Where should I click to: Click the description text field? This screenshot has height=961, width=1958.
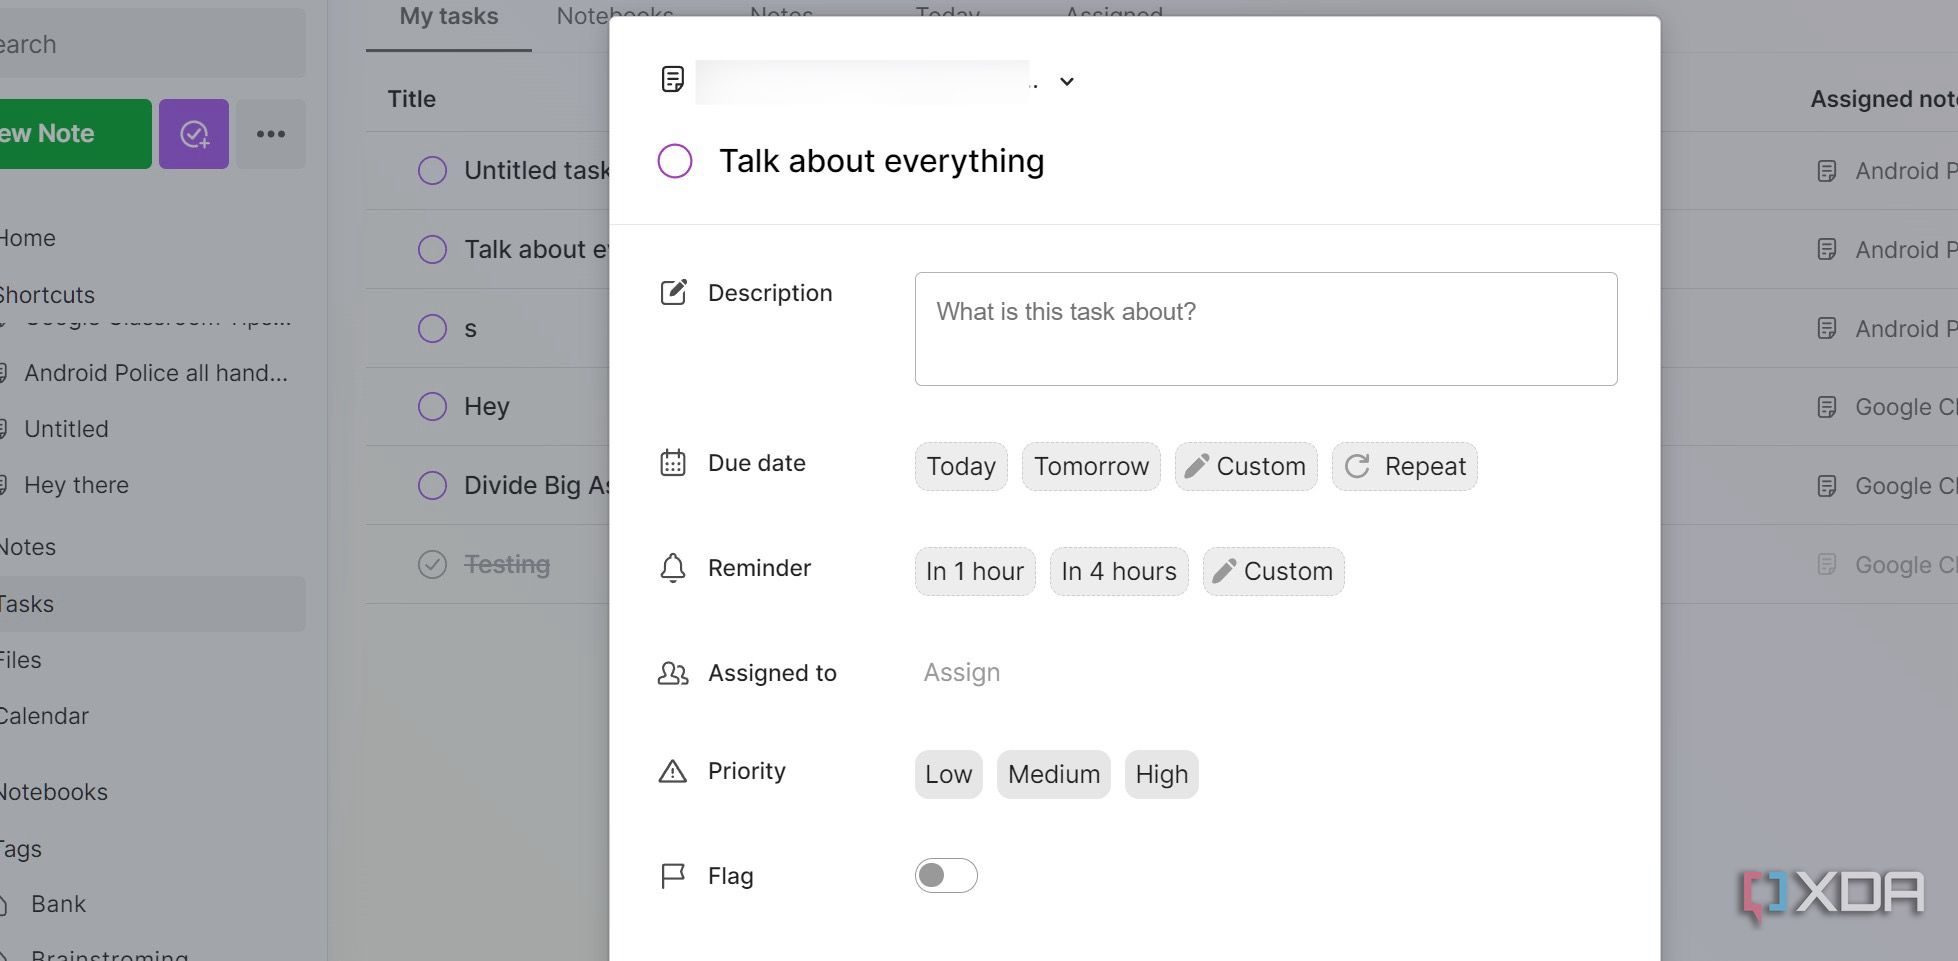(1266, 329)
